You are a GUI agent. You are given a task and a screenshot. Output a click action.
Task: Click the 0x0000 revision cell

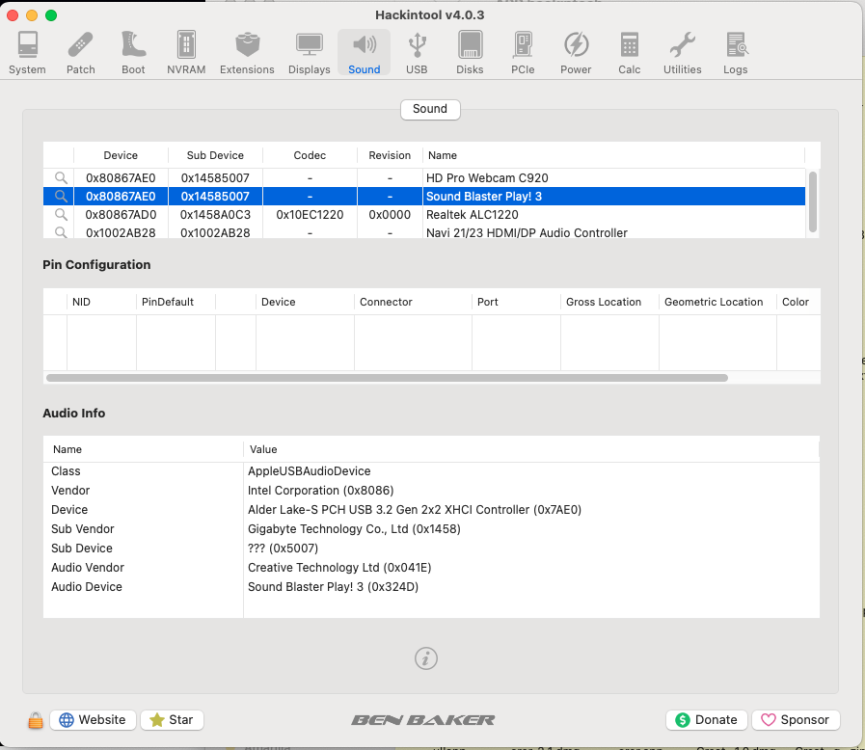pyautogui.click(x=389, y=215)
